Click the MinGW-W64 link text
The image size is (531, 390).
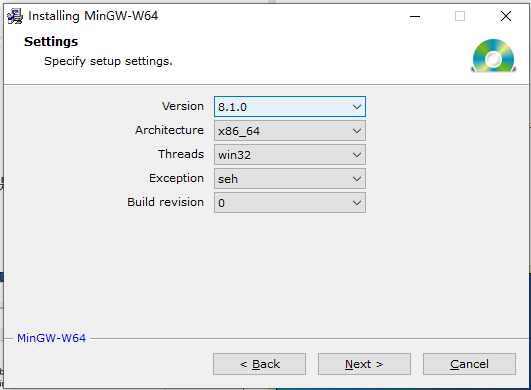(x=51, y=338)
